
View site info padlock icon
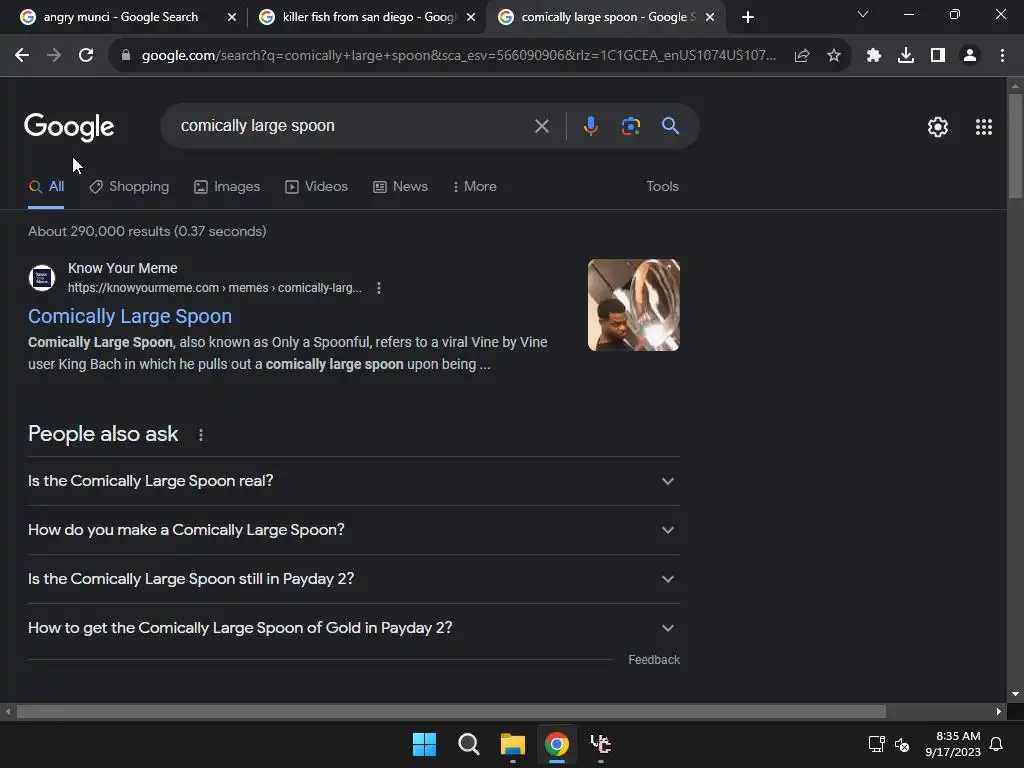coord(126,56)
